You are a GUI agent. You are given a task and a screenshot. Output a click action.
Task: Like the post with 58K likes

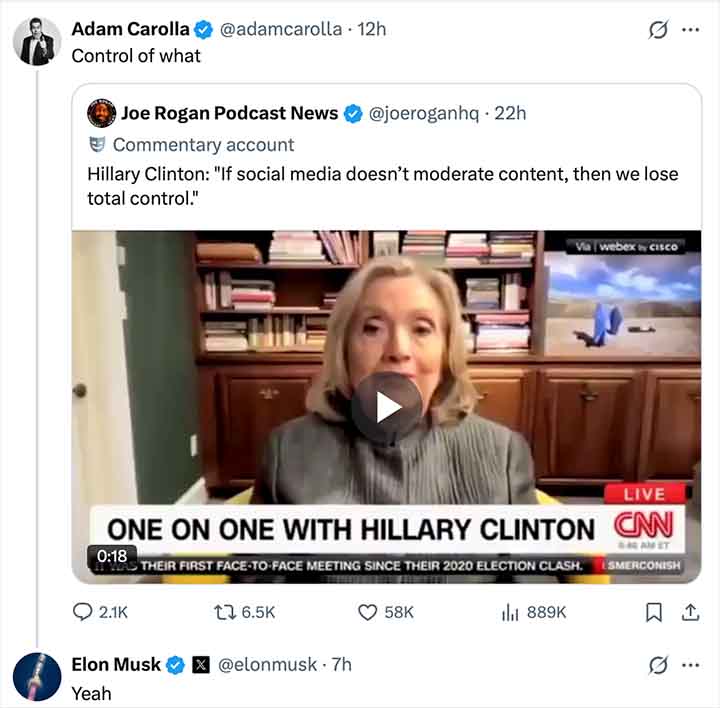(x=369, y=612)
